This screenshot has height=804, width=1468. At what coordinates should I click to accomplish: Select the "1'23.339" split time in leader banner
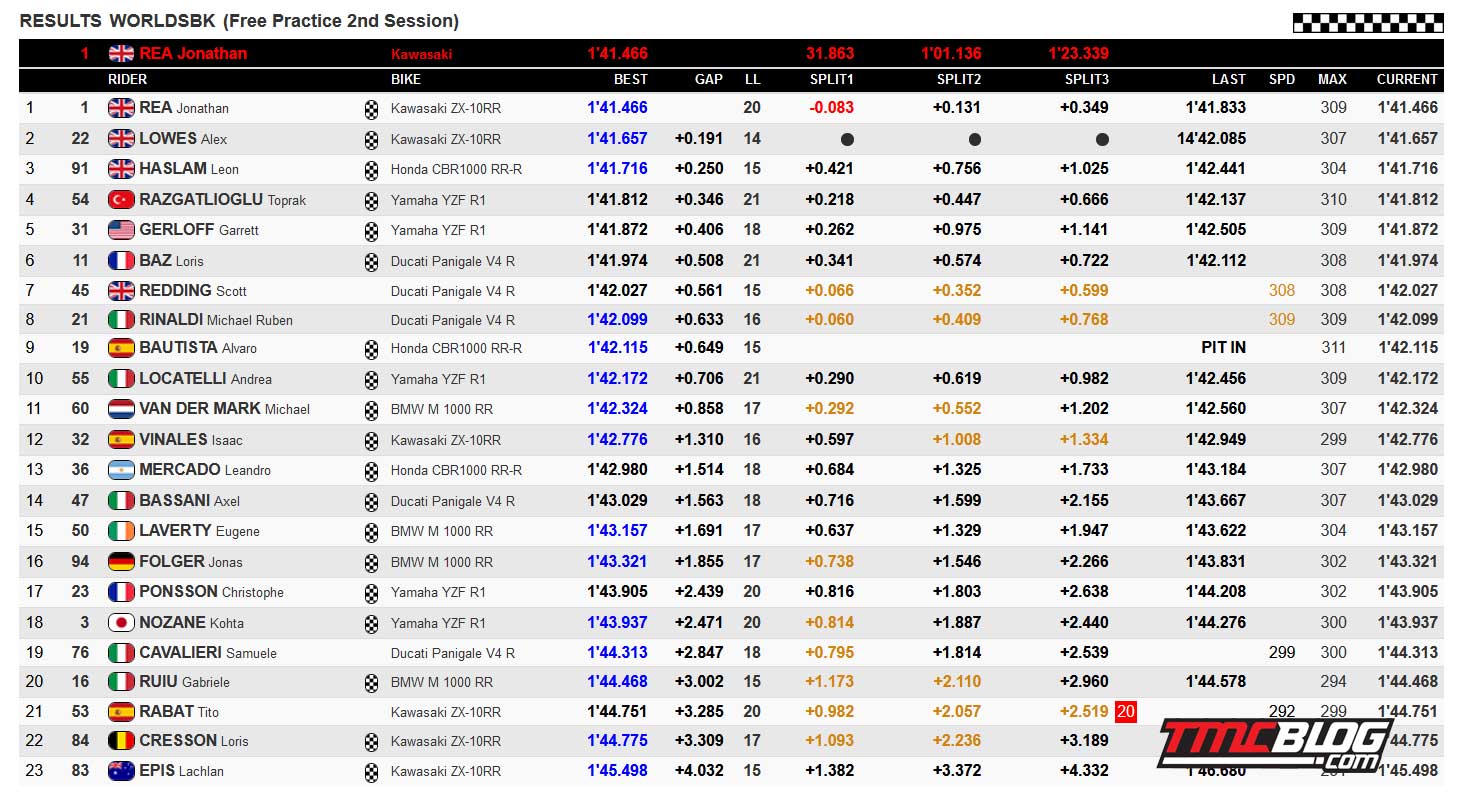(1078, 54)
